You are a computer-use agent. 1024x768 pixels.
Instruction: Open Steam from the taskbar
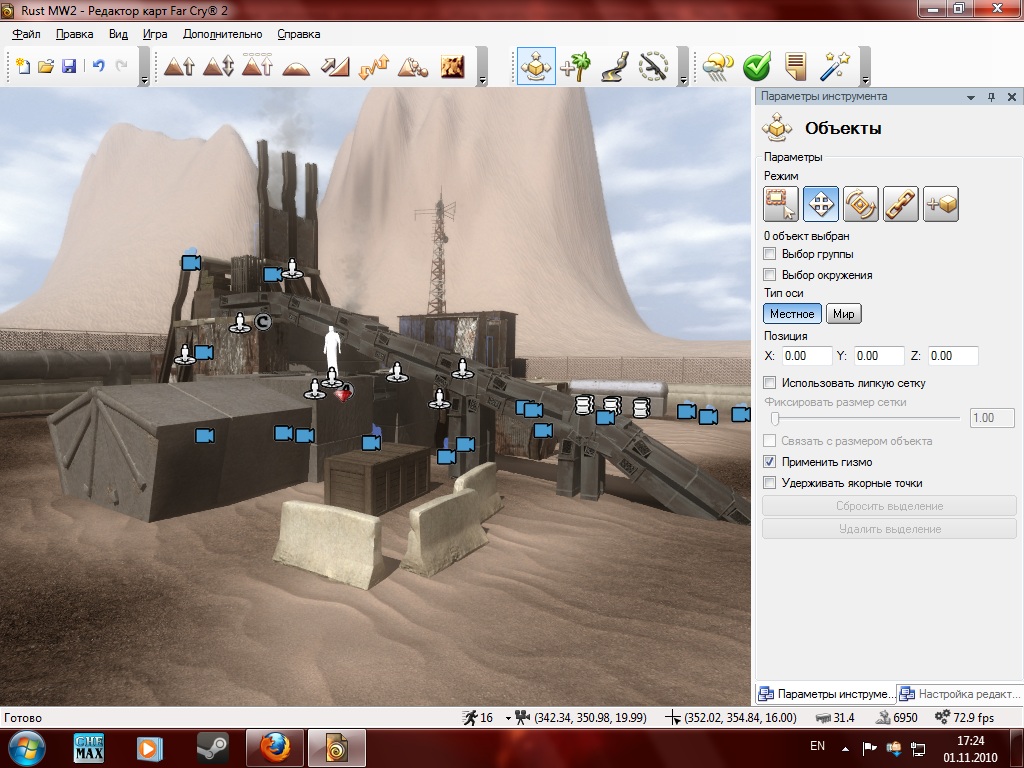[x=212, y=748]
